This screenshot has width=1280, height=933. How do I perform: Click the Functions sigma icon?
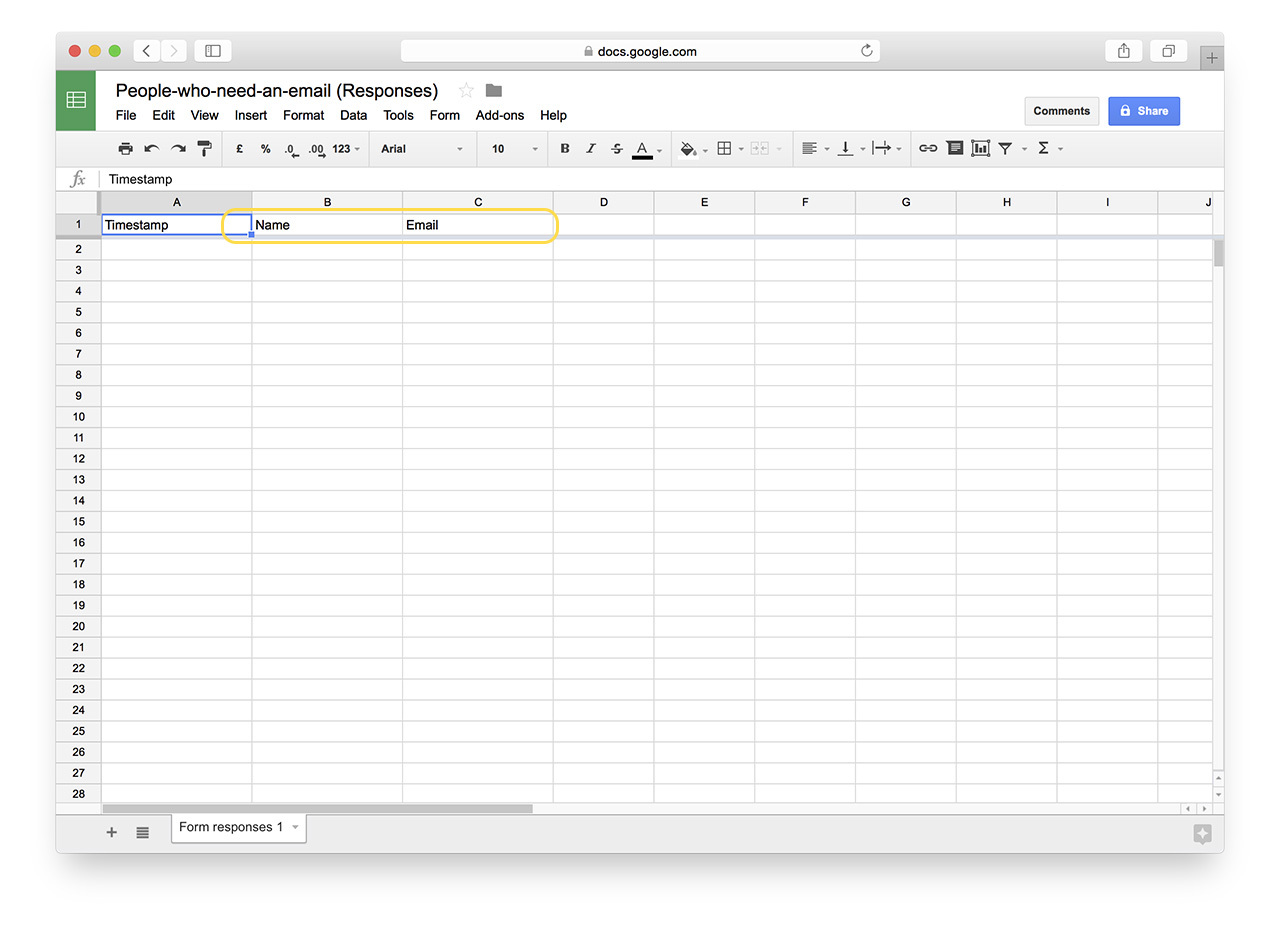pyautogui.click(x=1044, y=149)
